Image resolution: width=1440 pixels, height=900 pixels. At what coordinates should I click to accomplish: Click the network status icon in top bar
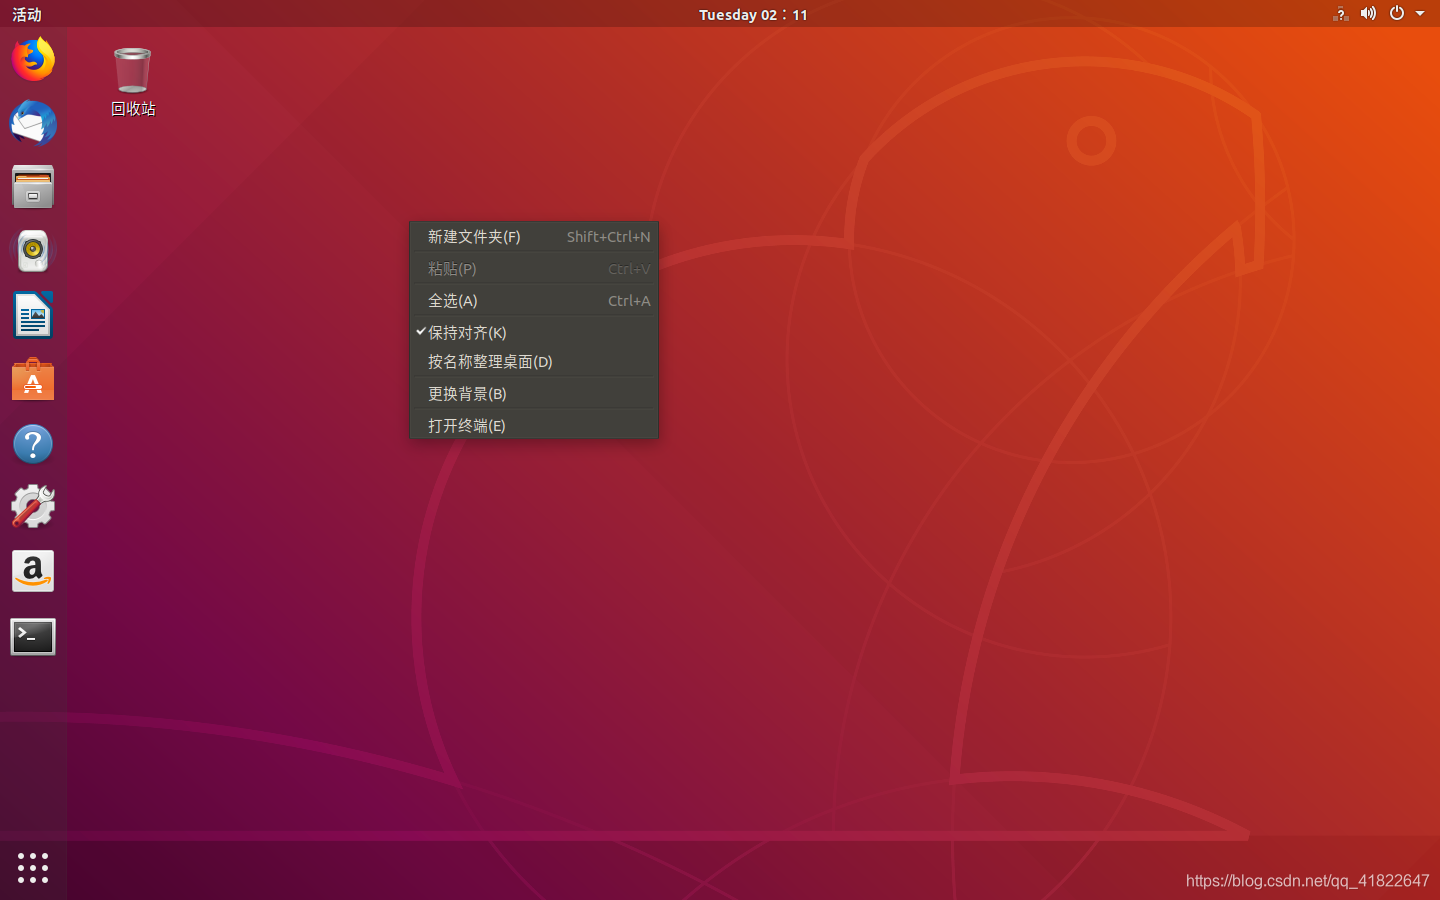point(1341,14)
